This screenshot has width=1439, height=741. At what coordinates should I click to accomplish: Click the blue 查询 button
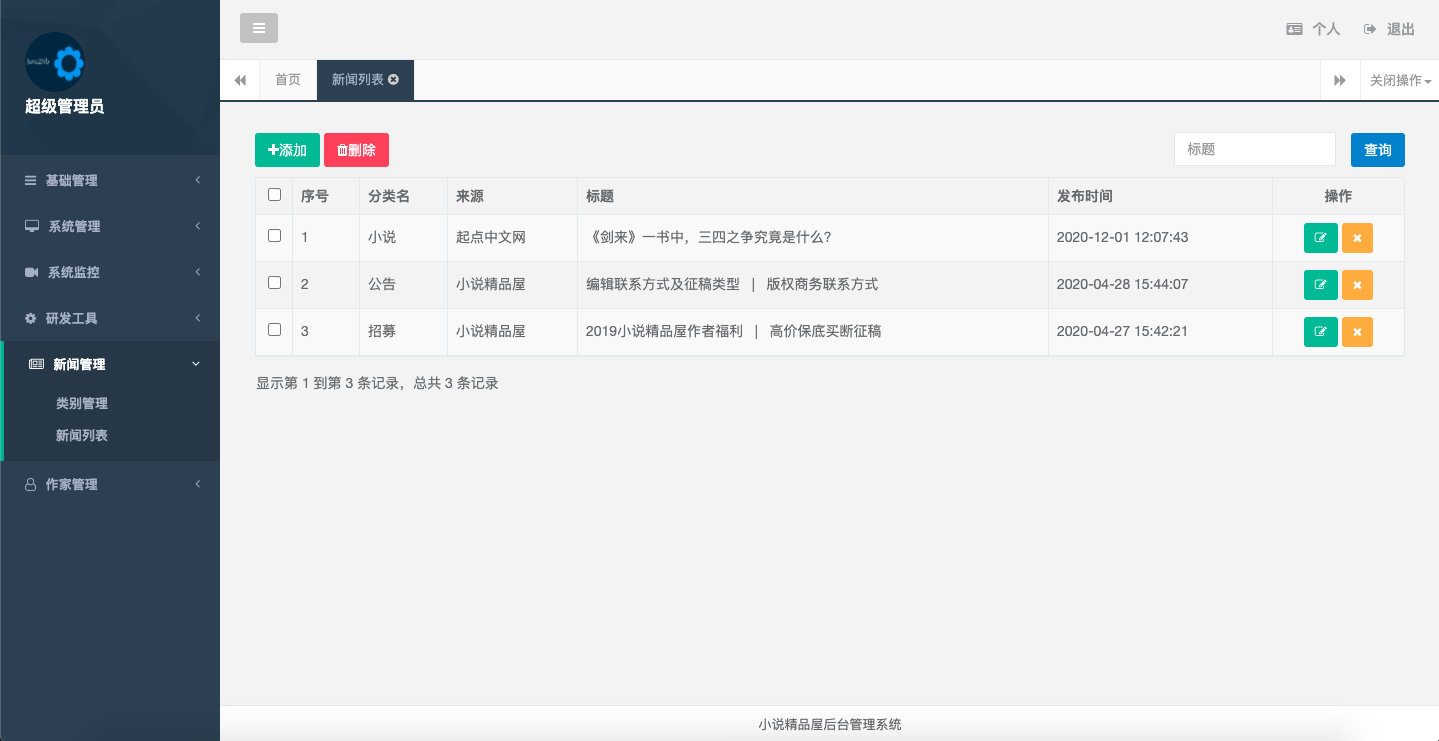tap(1378, 150)
